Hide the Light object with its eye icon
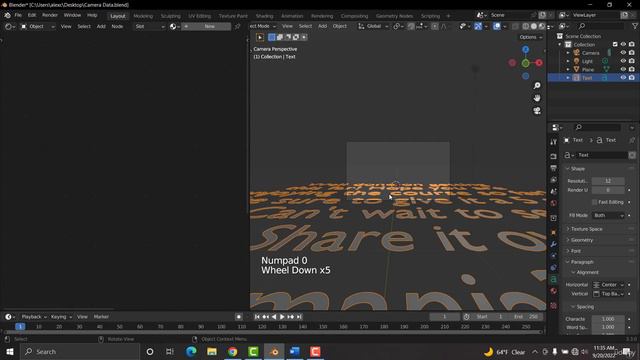 623,61
